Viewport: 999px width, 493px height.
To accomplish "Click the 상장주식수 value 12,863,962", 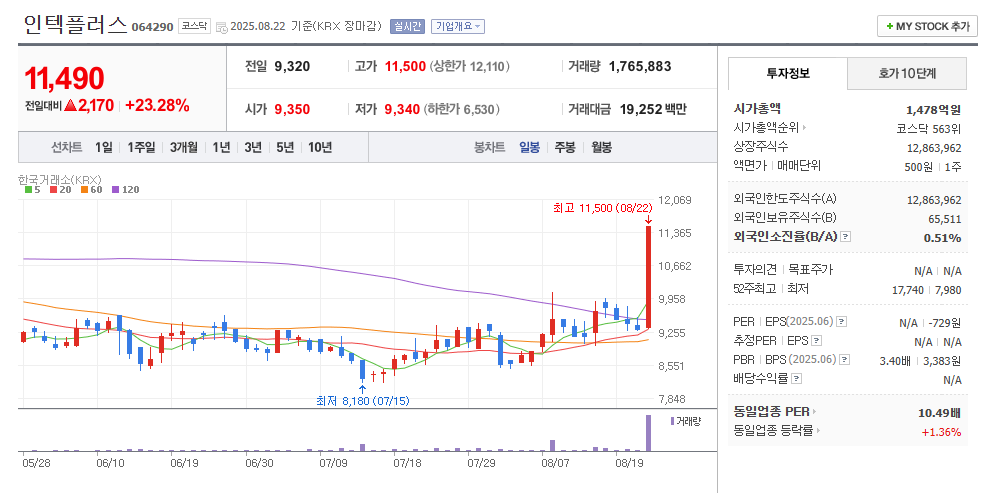I will click(x=934, y=148).
